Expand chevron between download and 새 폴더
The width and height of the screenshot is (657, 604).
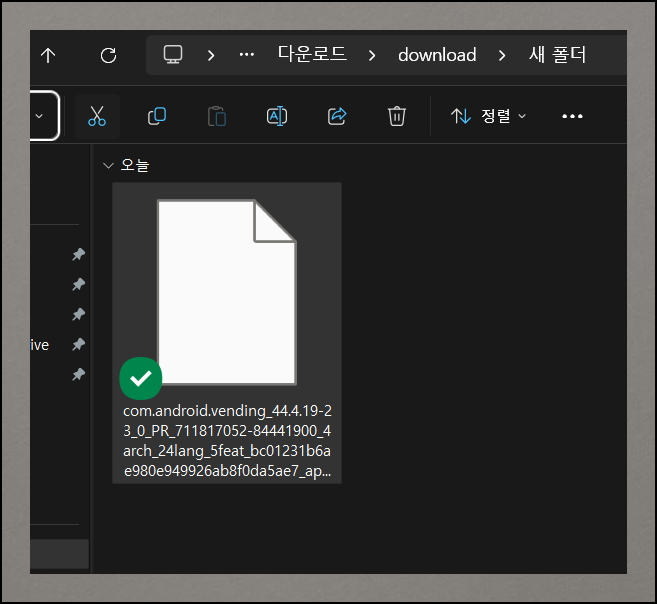pyautogui.click(x=502, y=55)
